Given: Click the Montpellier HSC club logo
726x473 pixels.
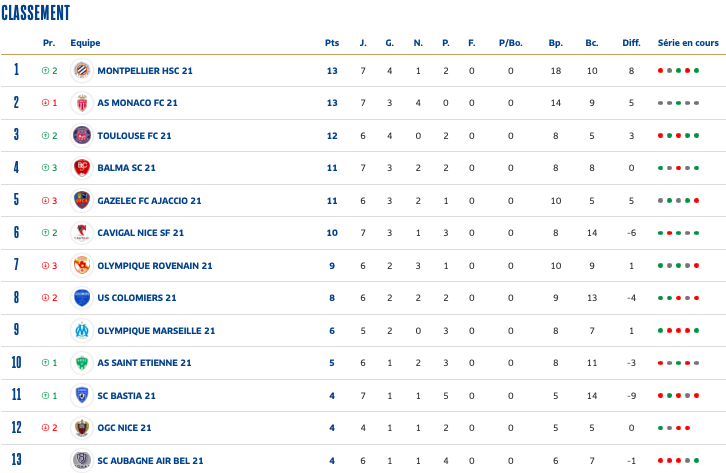Looking at the screenshot, I should point(82,71).
